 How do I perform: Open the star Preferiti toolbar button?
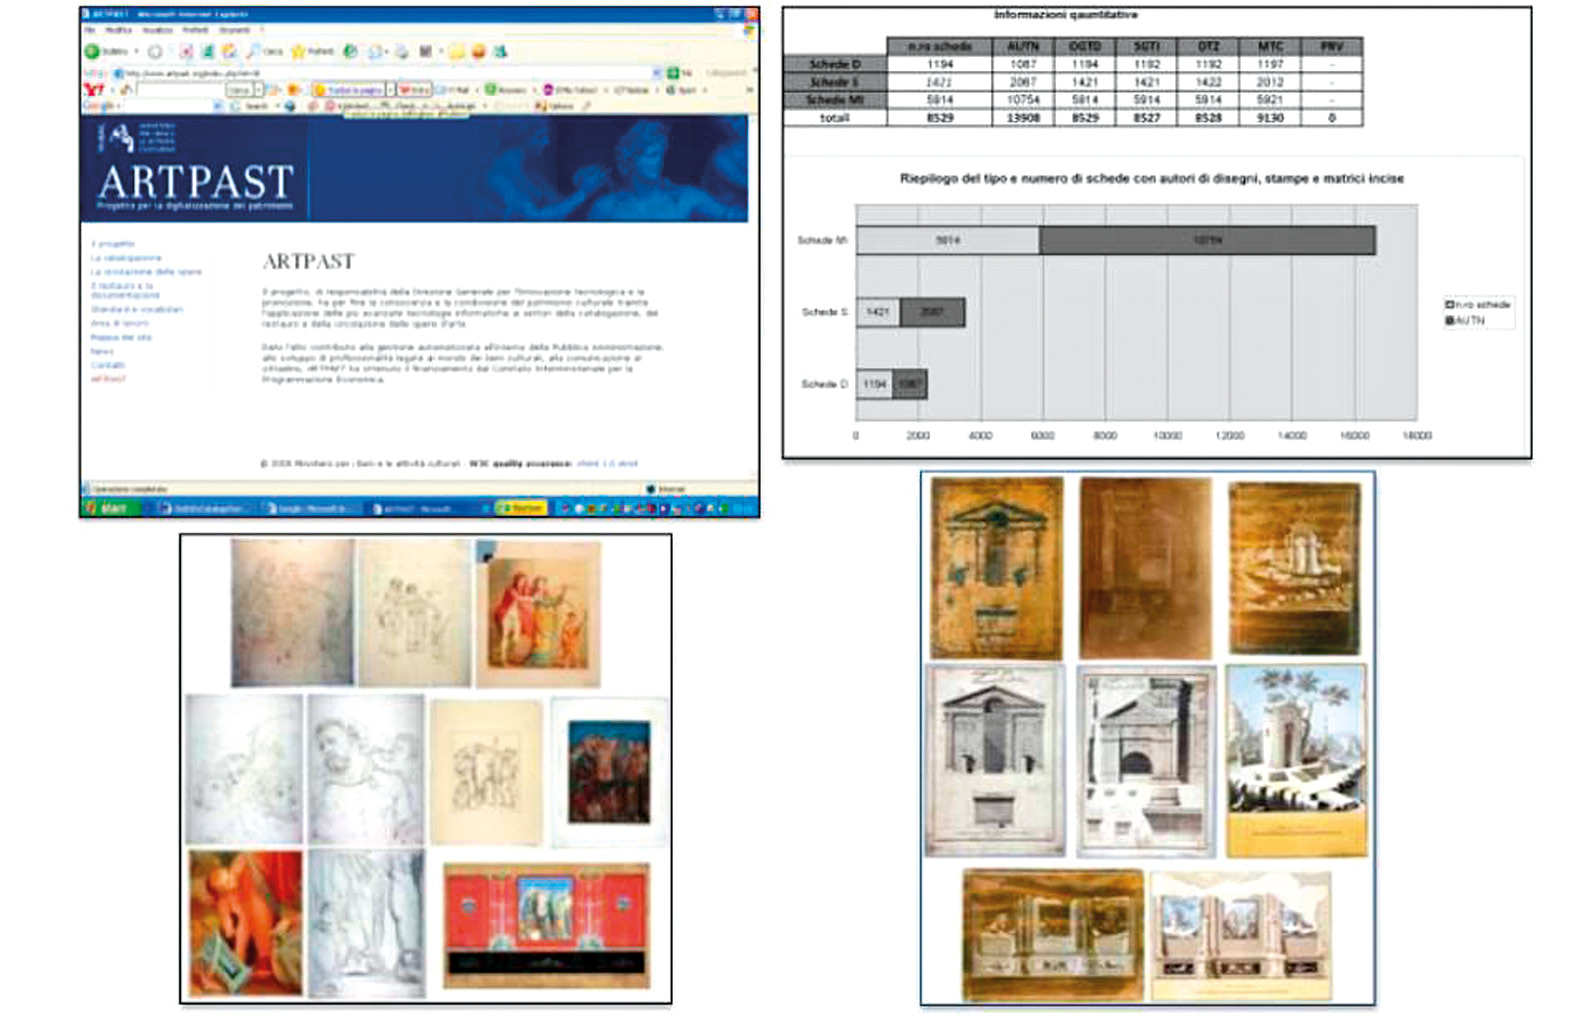point(313,51)
